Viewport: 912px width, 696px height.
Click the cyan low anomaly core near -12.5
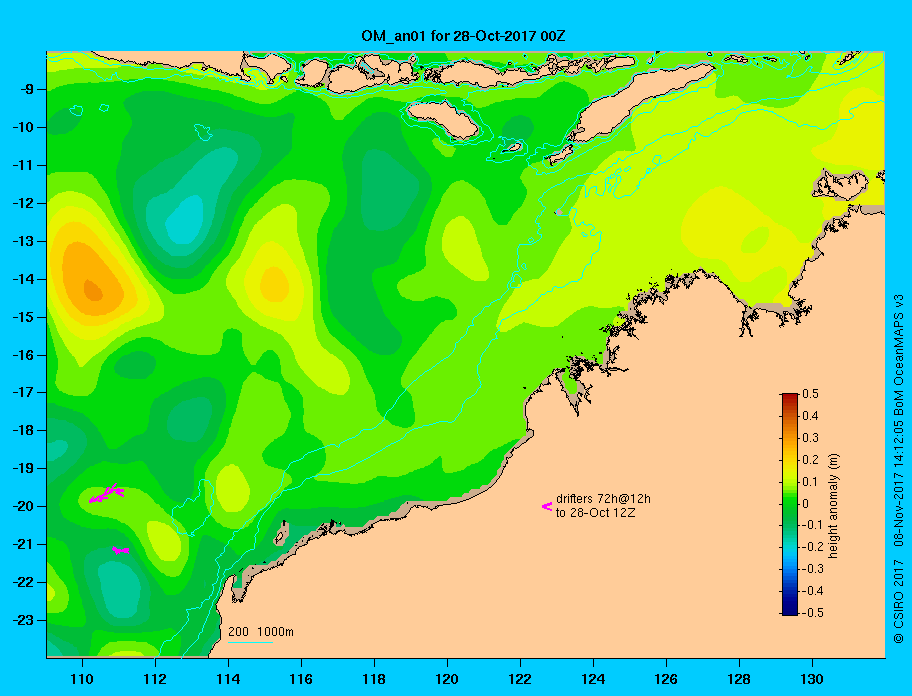[x=185, y=220]
